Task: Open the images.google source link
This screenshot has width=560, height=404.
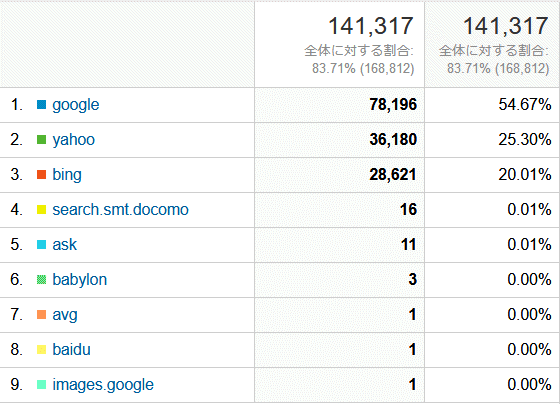Action: click(103, 385)
